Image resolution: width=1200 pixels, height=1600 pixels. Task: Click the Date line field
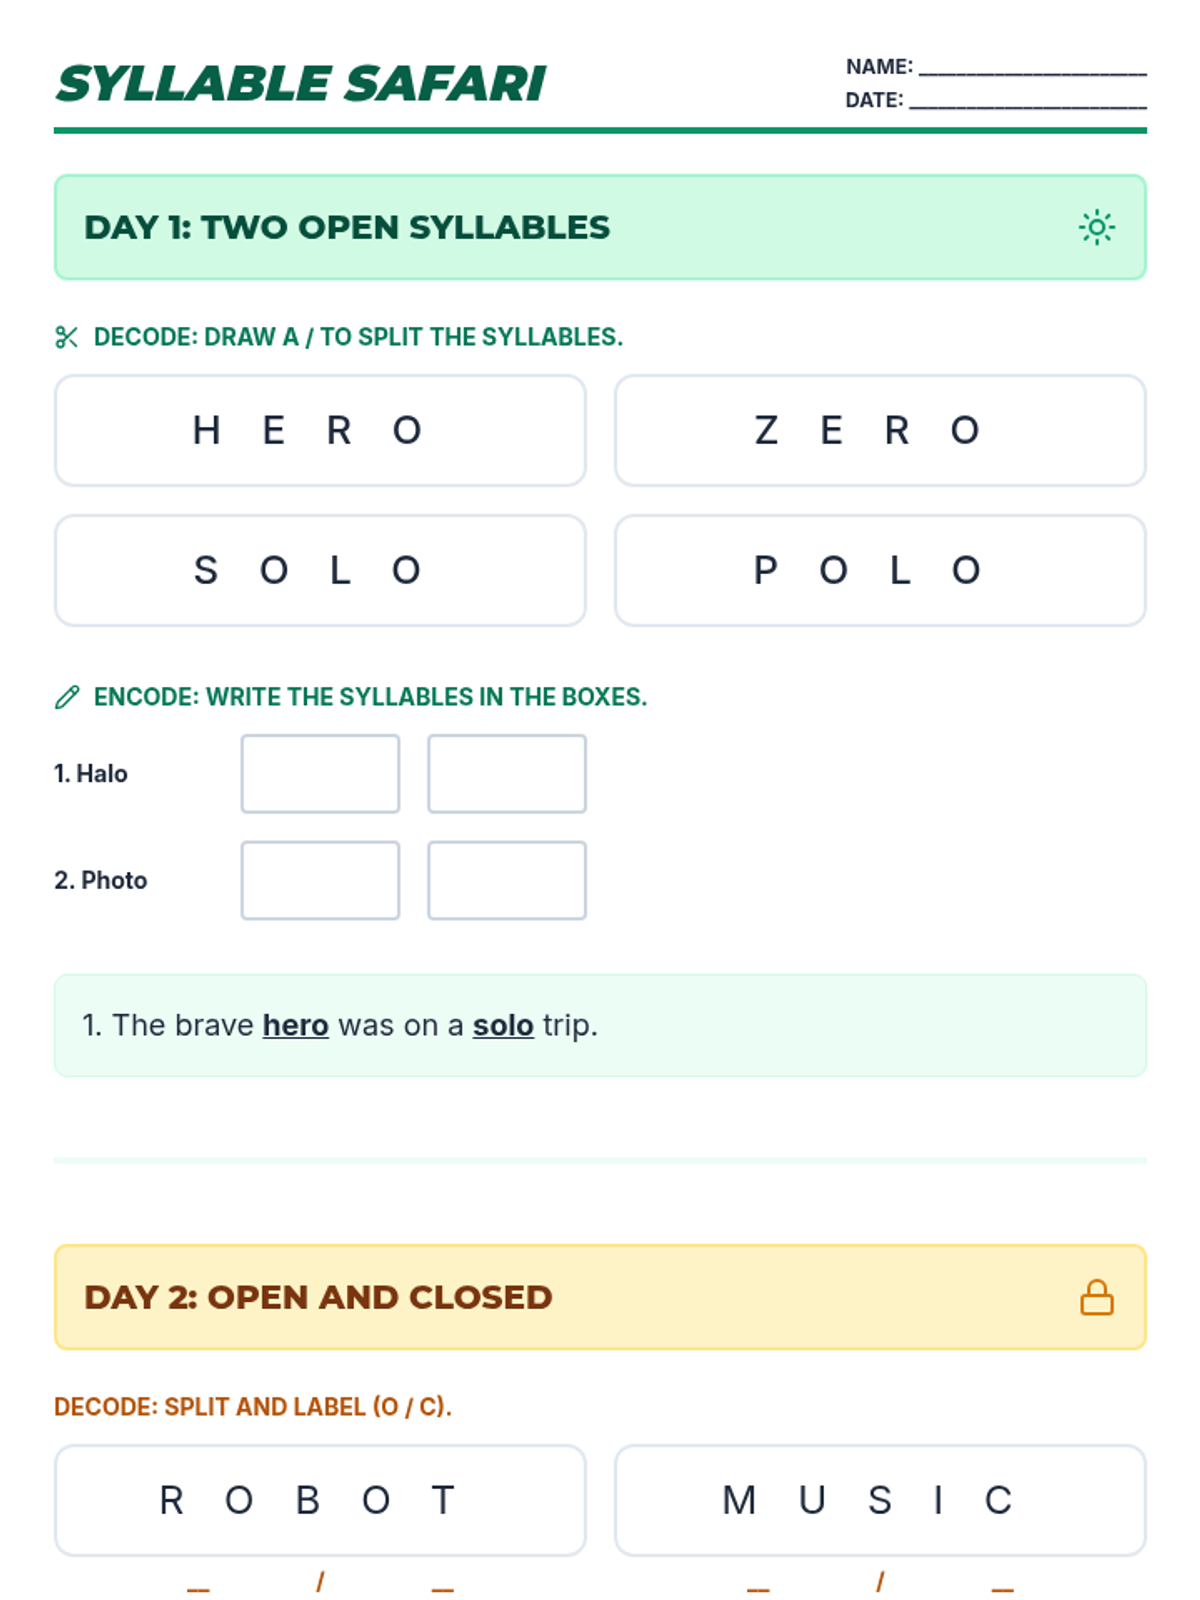click(x=1027, y=100)
